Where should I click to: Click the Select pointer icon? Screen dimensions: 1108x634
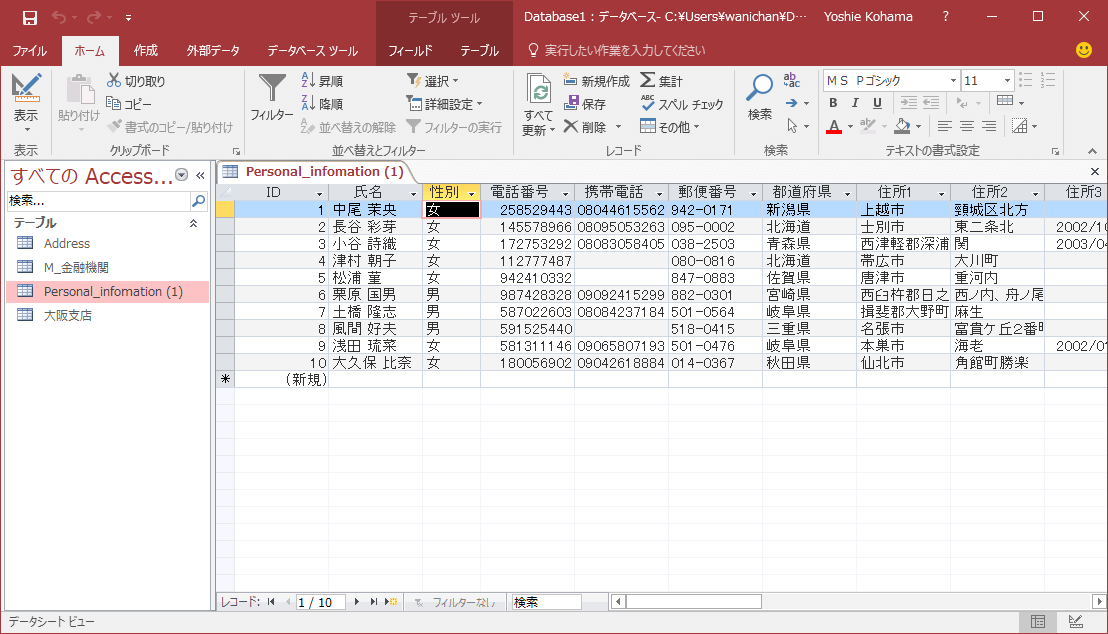(x=792, y=126)
